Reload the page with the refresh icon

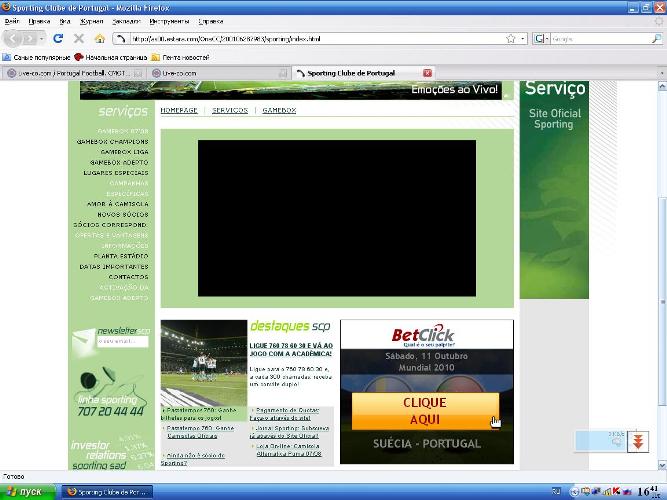pos(58,38)
